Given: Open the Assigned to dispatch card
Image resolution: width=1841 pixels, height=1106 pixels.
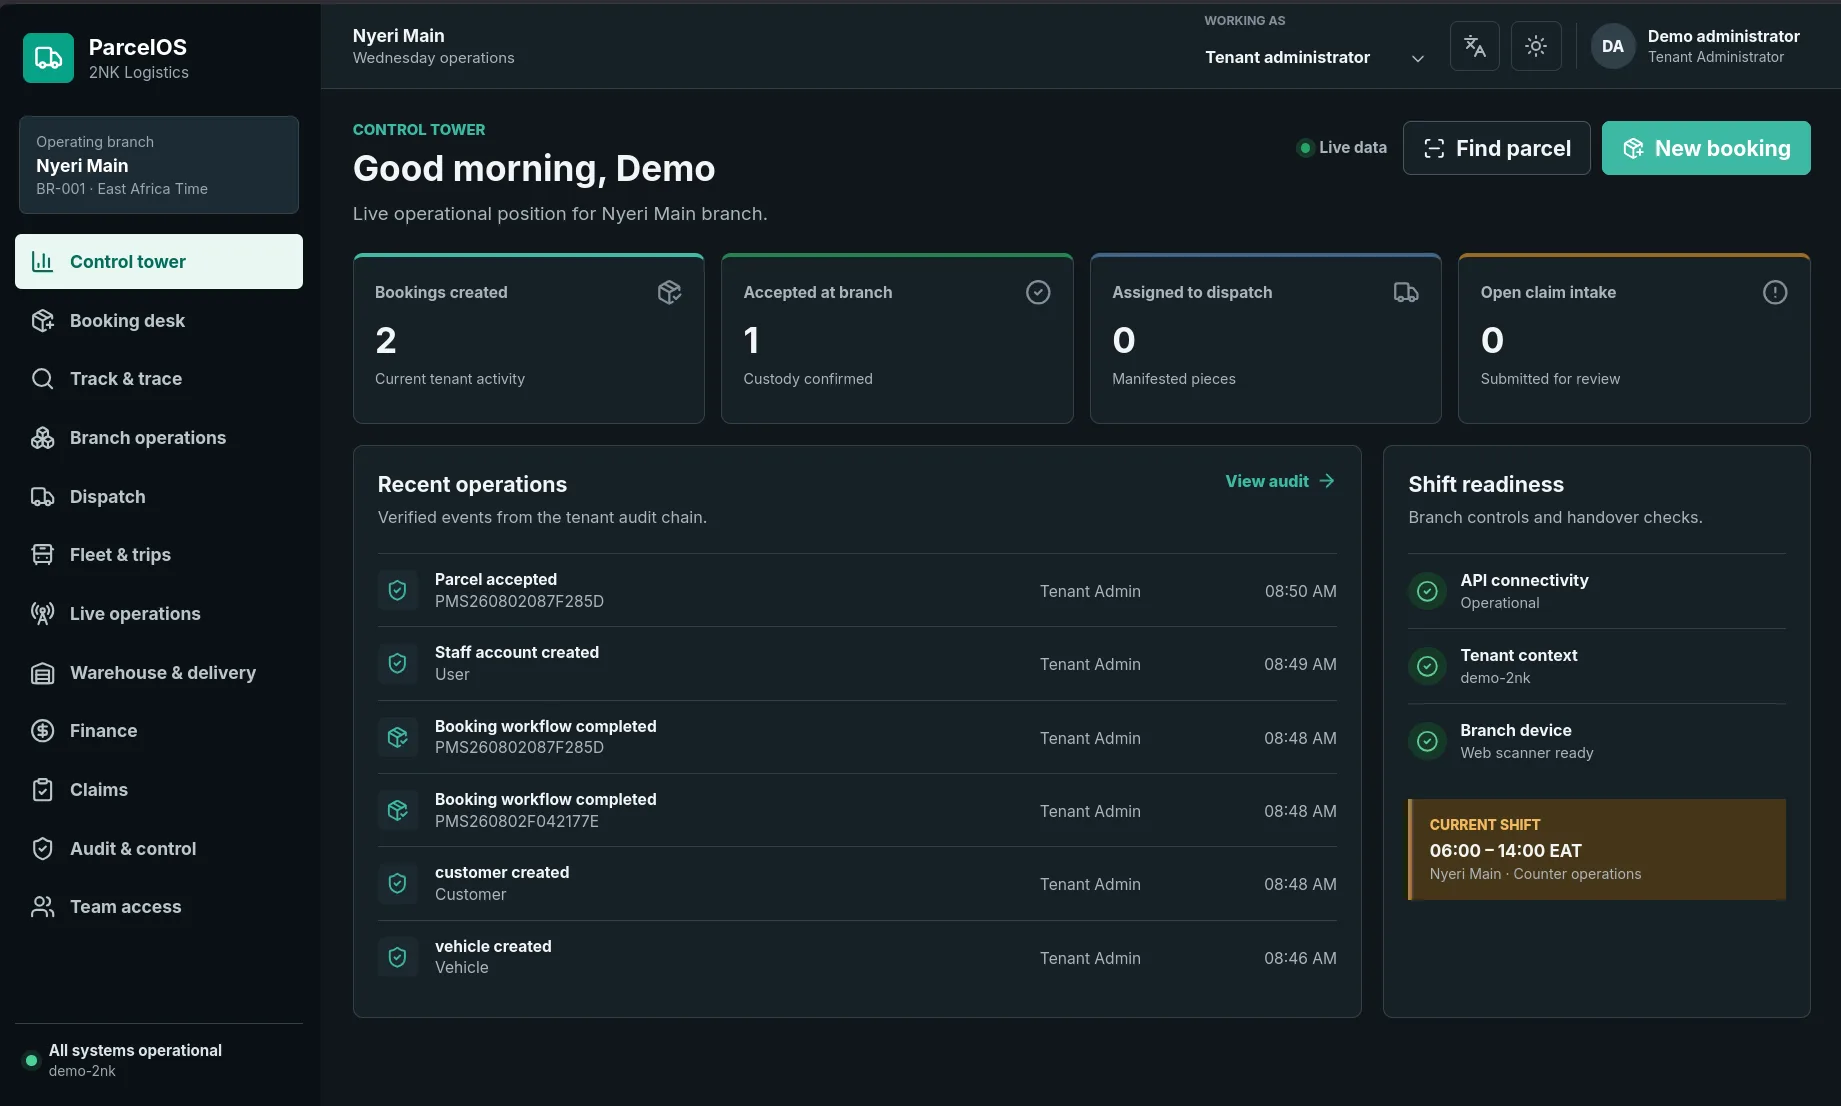Looking at the screenshot, I should [1266, 338].
